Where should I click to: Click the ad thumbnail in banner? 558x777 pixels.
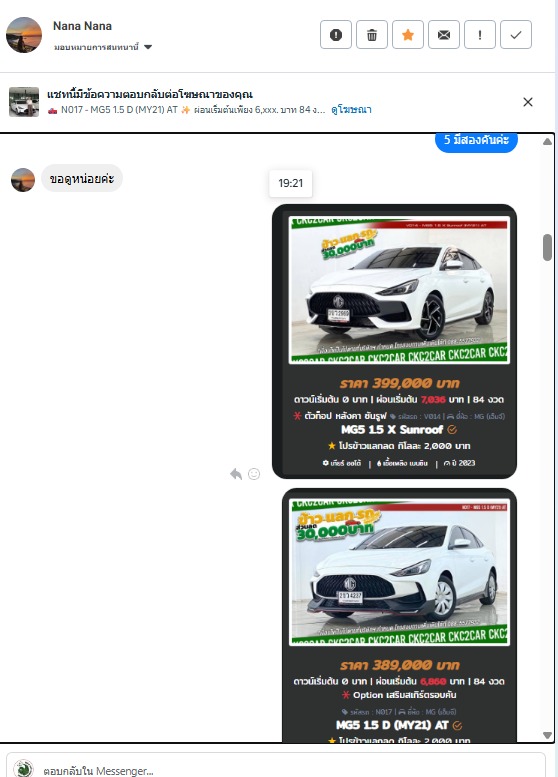[24, 102]
